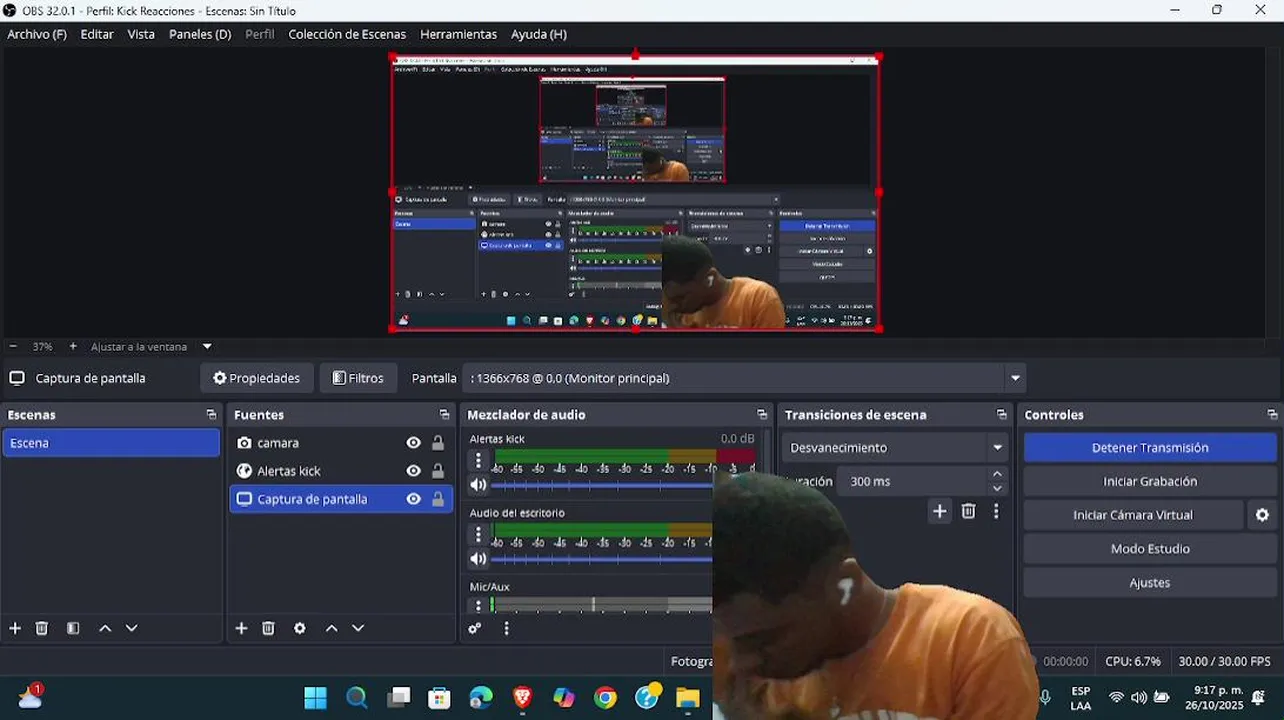This screenshot has width=1284, height=720.
Task: Mute Alertas kick audio channel
Action: click(x=478, y=485)
